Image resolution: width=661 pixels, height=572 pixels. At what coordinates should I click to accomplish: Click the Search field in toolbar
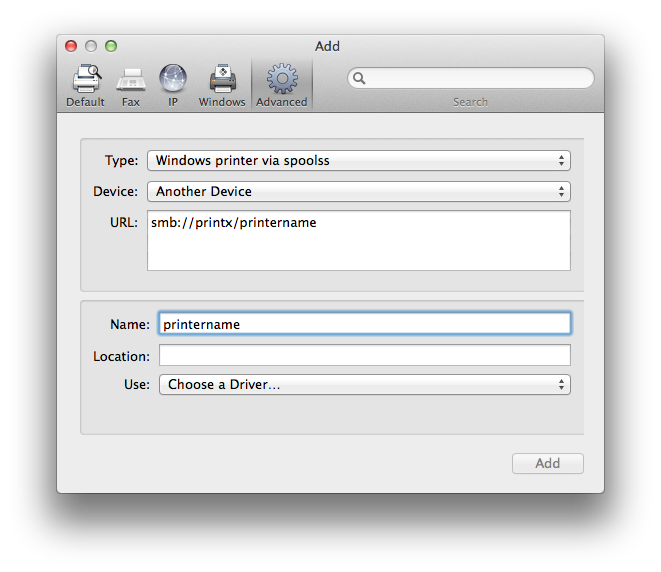coord(470,78)
